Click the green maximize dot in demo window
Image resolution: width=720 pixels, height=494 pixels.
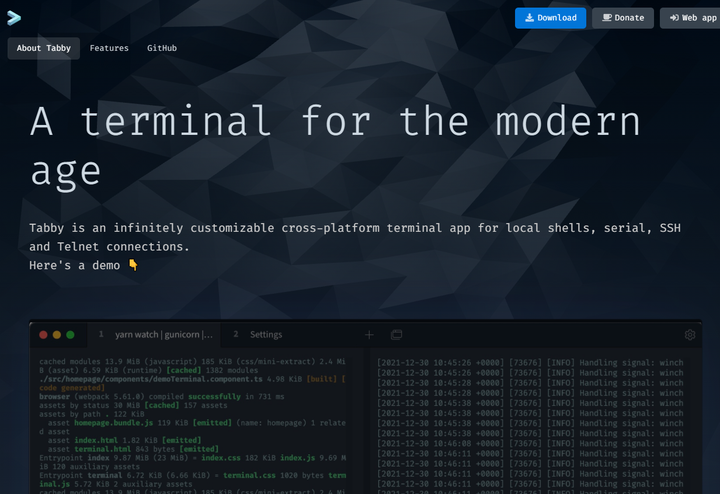[70, 335]
